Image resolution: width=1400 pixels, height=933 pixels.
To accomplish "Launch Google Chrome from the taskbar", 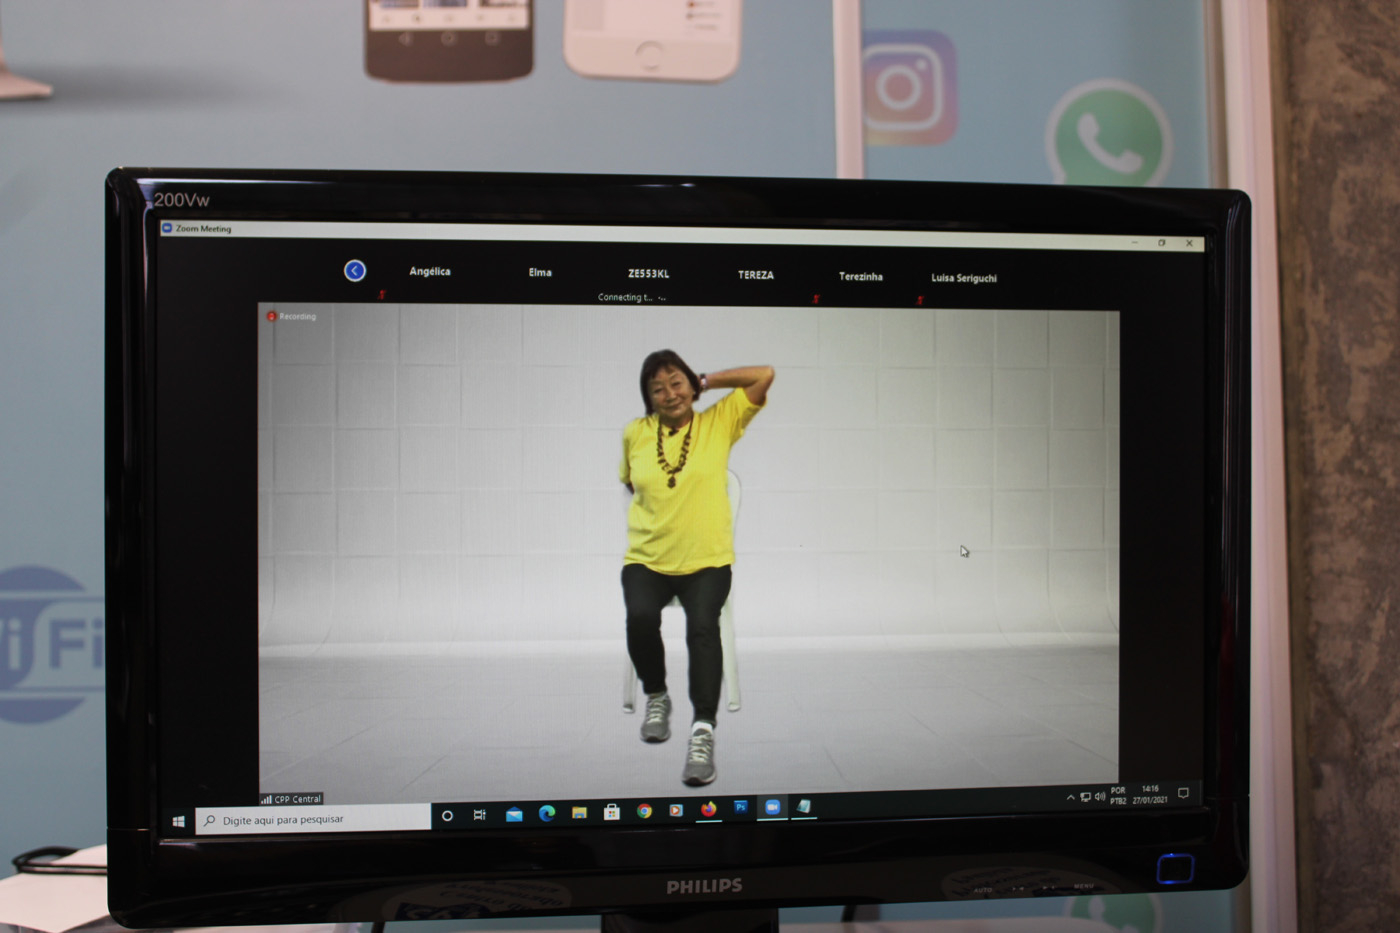I will pos(644,811).
